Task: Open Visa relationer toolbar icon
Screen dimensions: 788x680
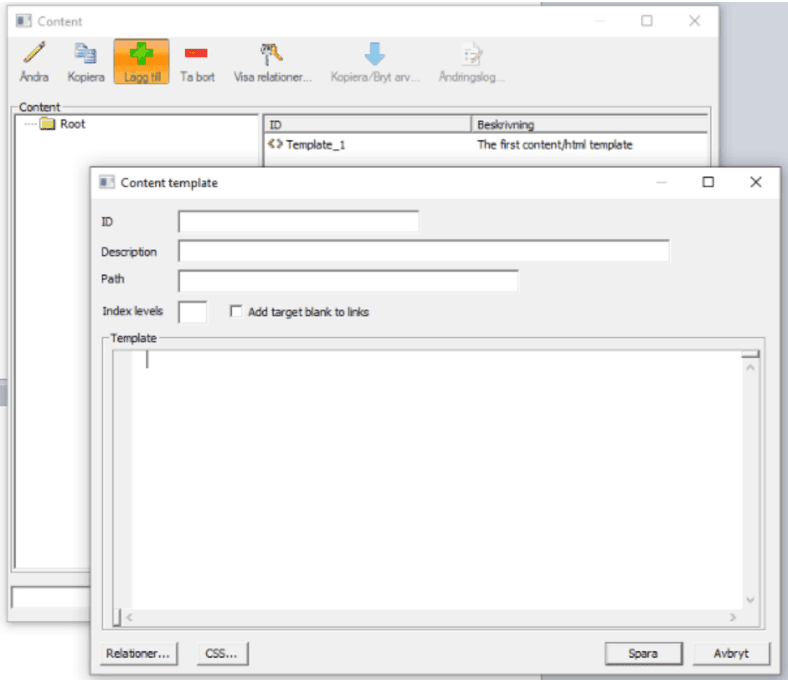Action: (272, 54)
